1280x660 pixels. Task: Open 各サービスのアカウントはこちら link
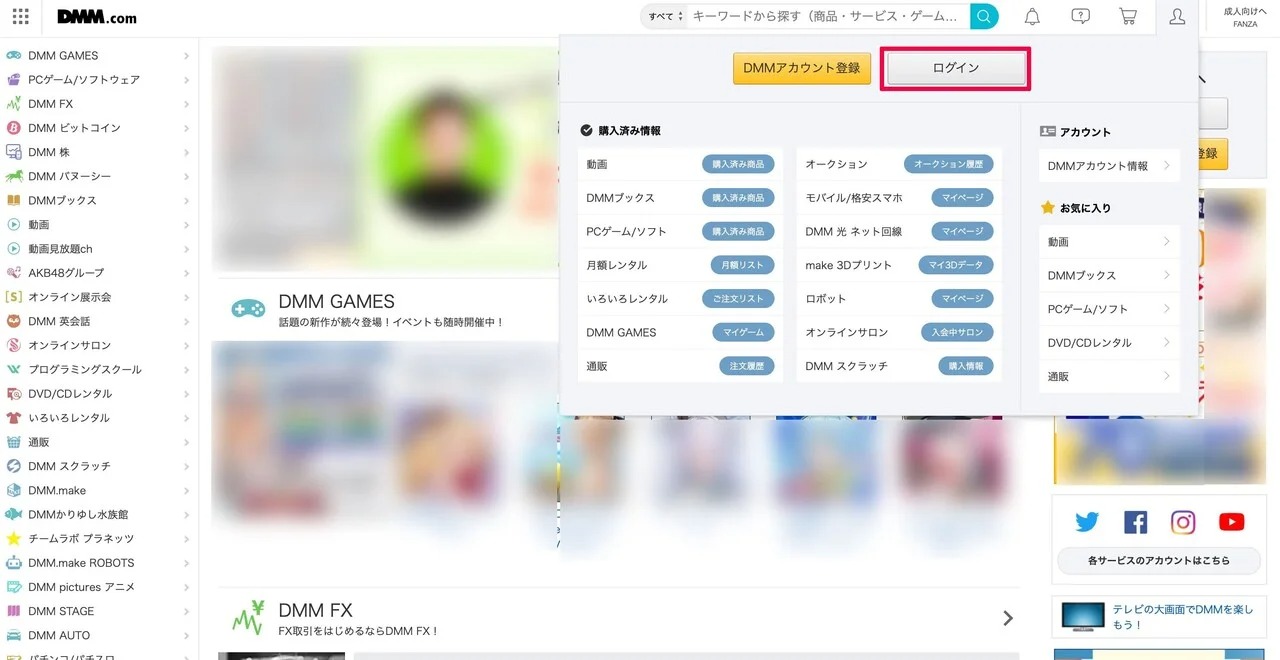coord(1159,560)
